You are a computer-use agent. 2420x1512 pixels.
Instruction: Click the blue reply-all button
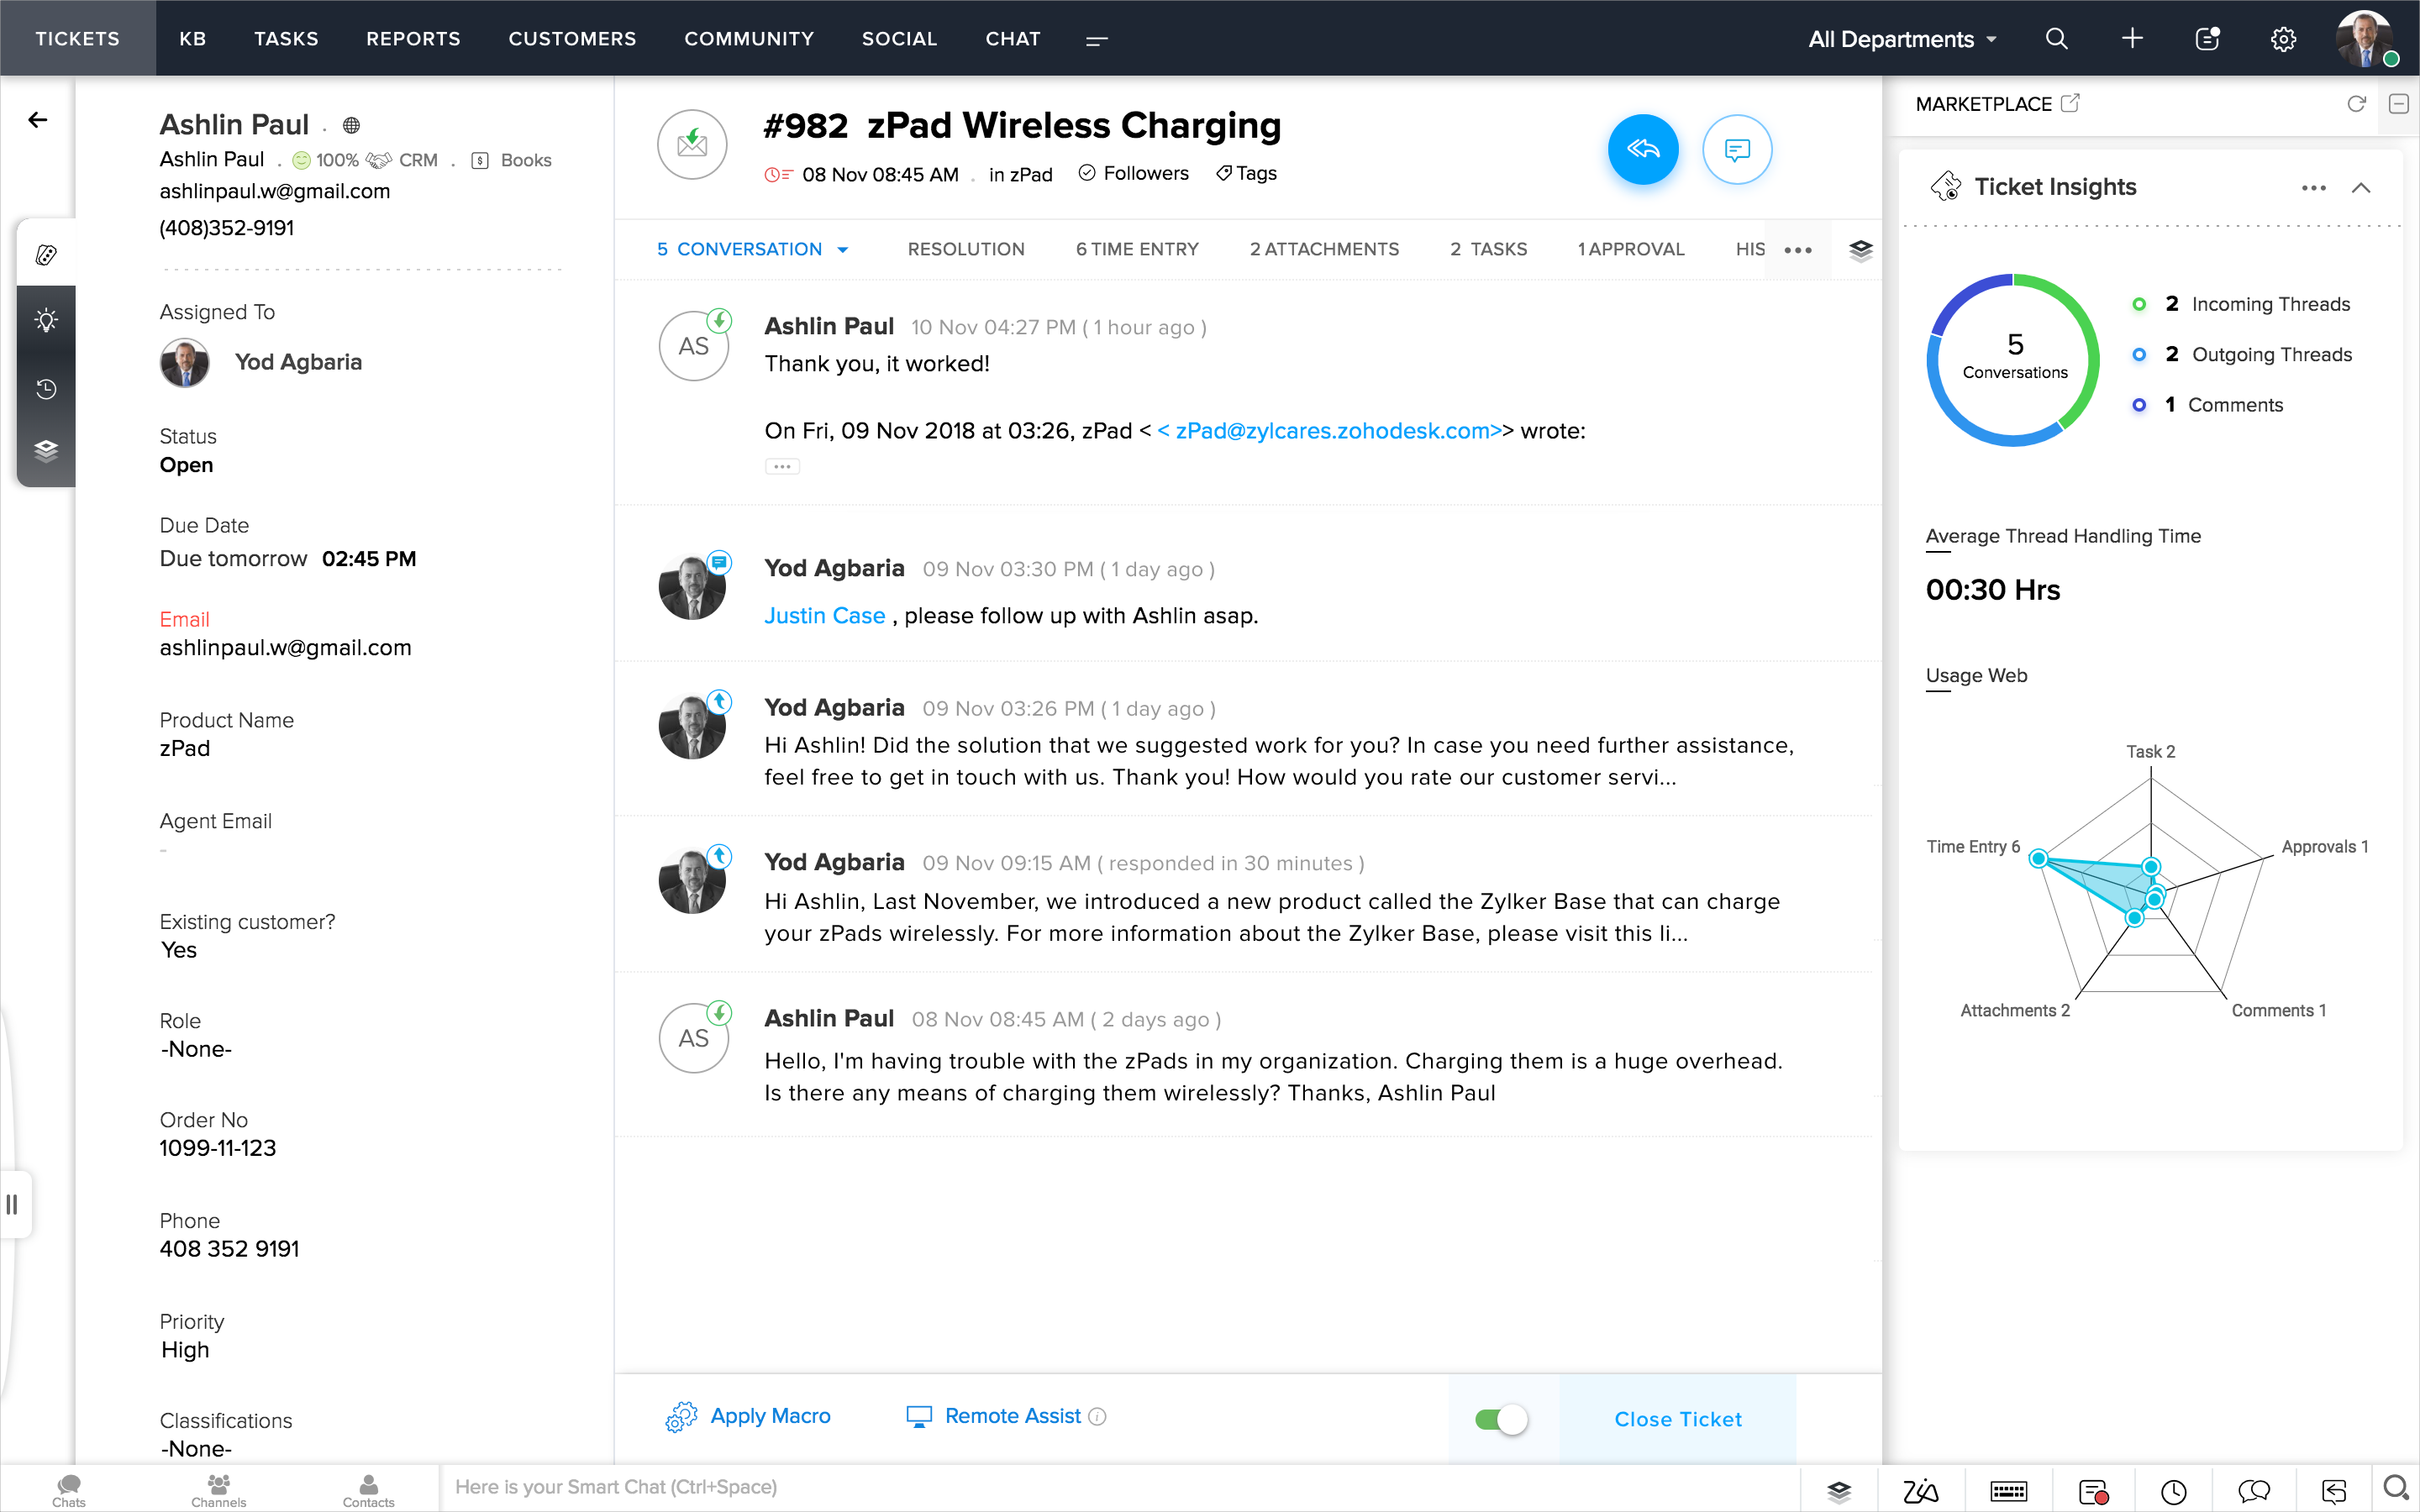[x=1642, y=150]
